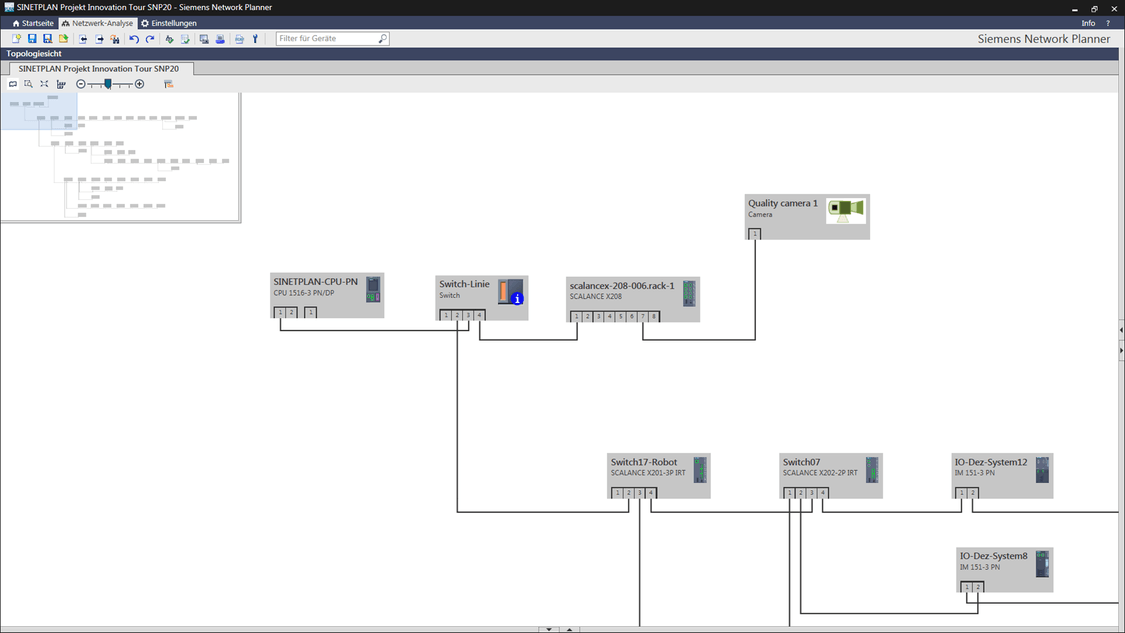This screenshot has height=633, width=1125.
Task: Activate the zoom-to-area tool
Action: click(28, 84)
